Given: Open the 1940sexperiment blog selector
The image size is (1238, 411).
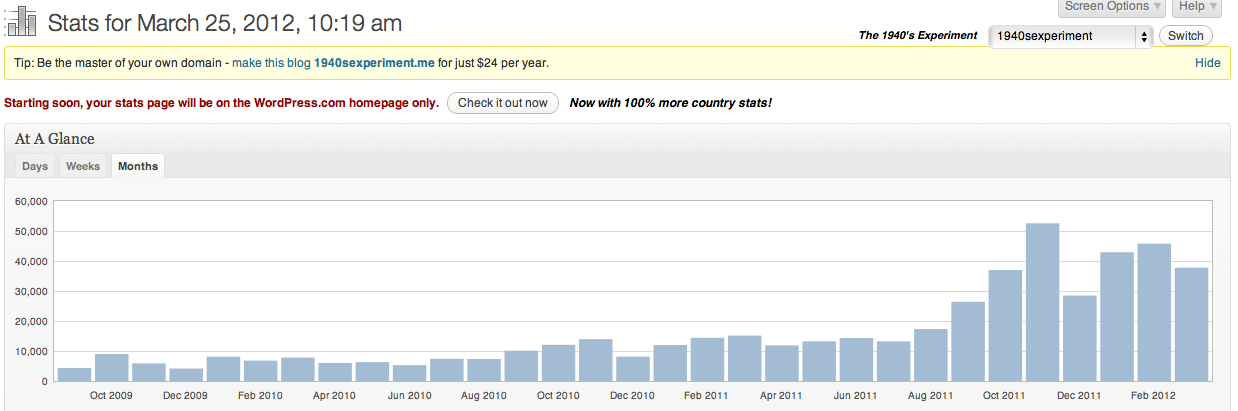Looking at the screenshot, I should pos(1071,36).
